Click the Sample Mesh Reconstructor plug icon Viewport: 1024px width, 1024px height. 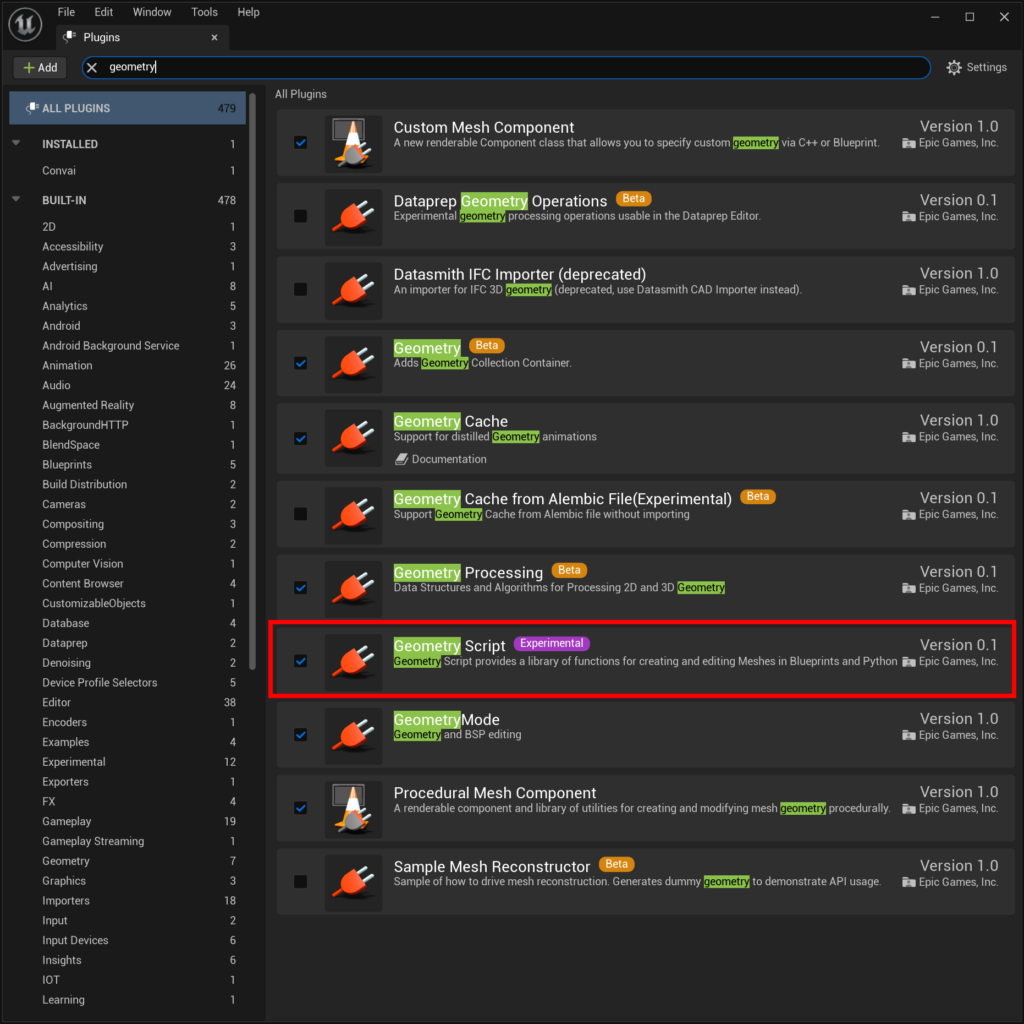(x=353, y=882)
